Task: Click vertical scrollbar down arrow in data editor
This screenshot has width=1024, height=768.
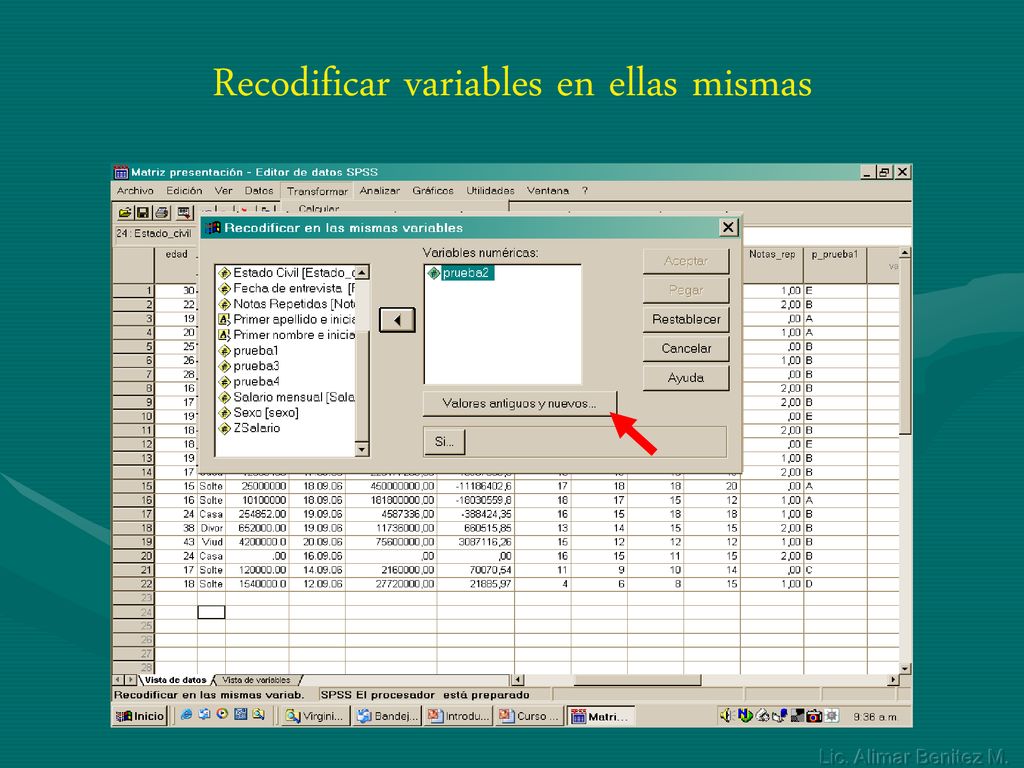Action: pyautogui.click(x=904, y=668)
